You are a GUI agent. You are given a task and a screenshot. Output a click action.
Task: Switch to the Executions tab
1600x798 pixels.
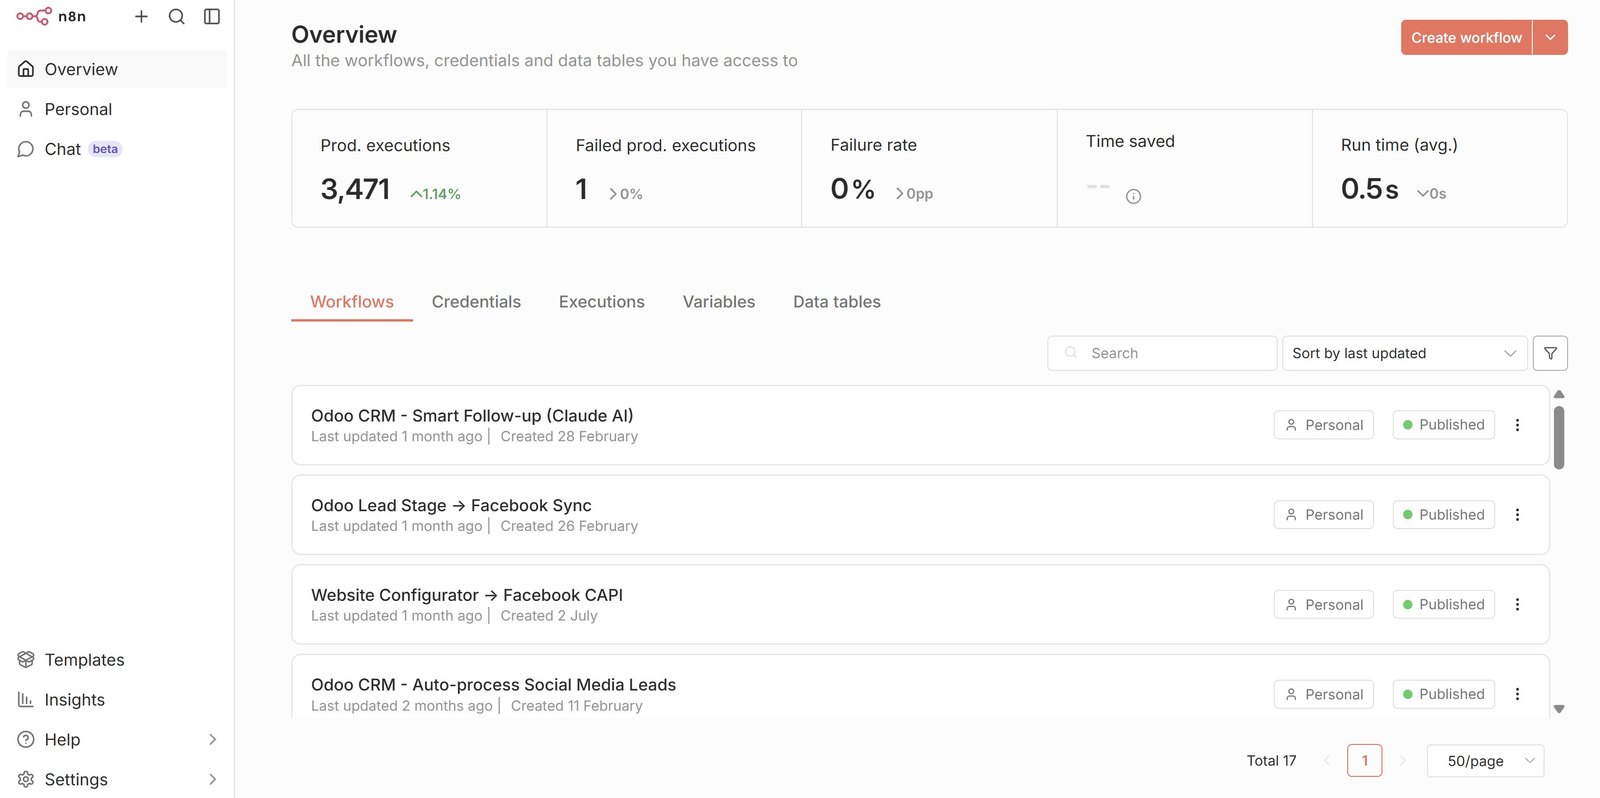point(601,302)
